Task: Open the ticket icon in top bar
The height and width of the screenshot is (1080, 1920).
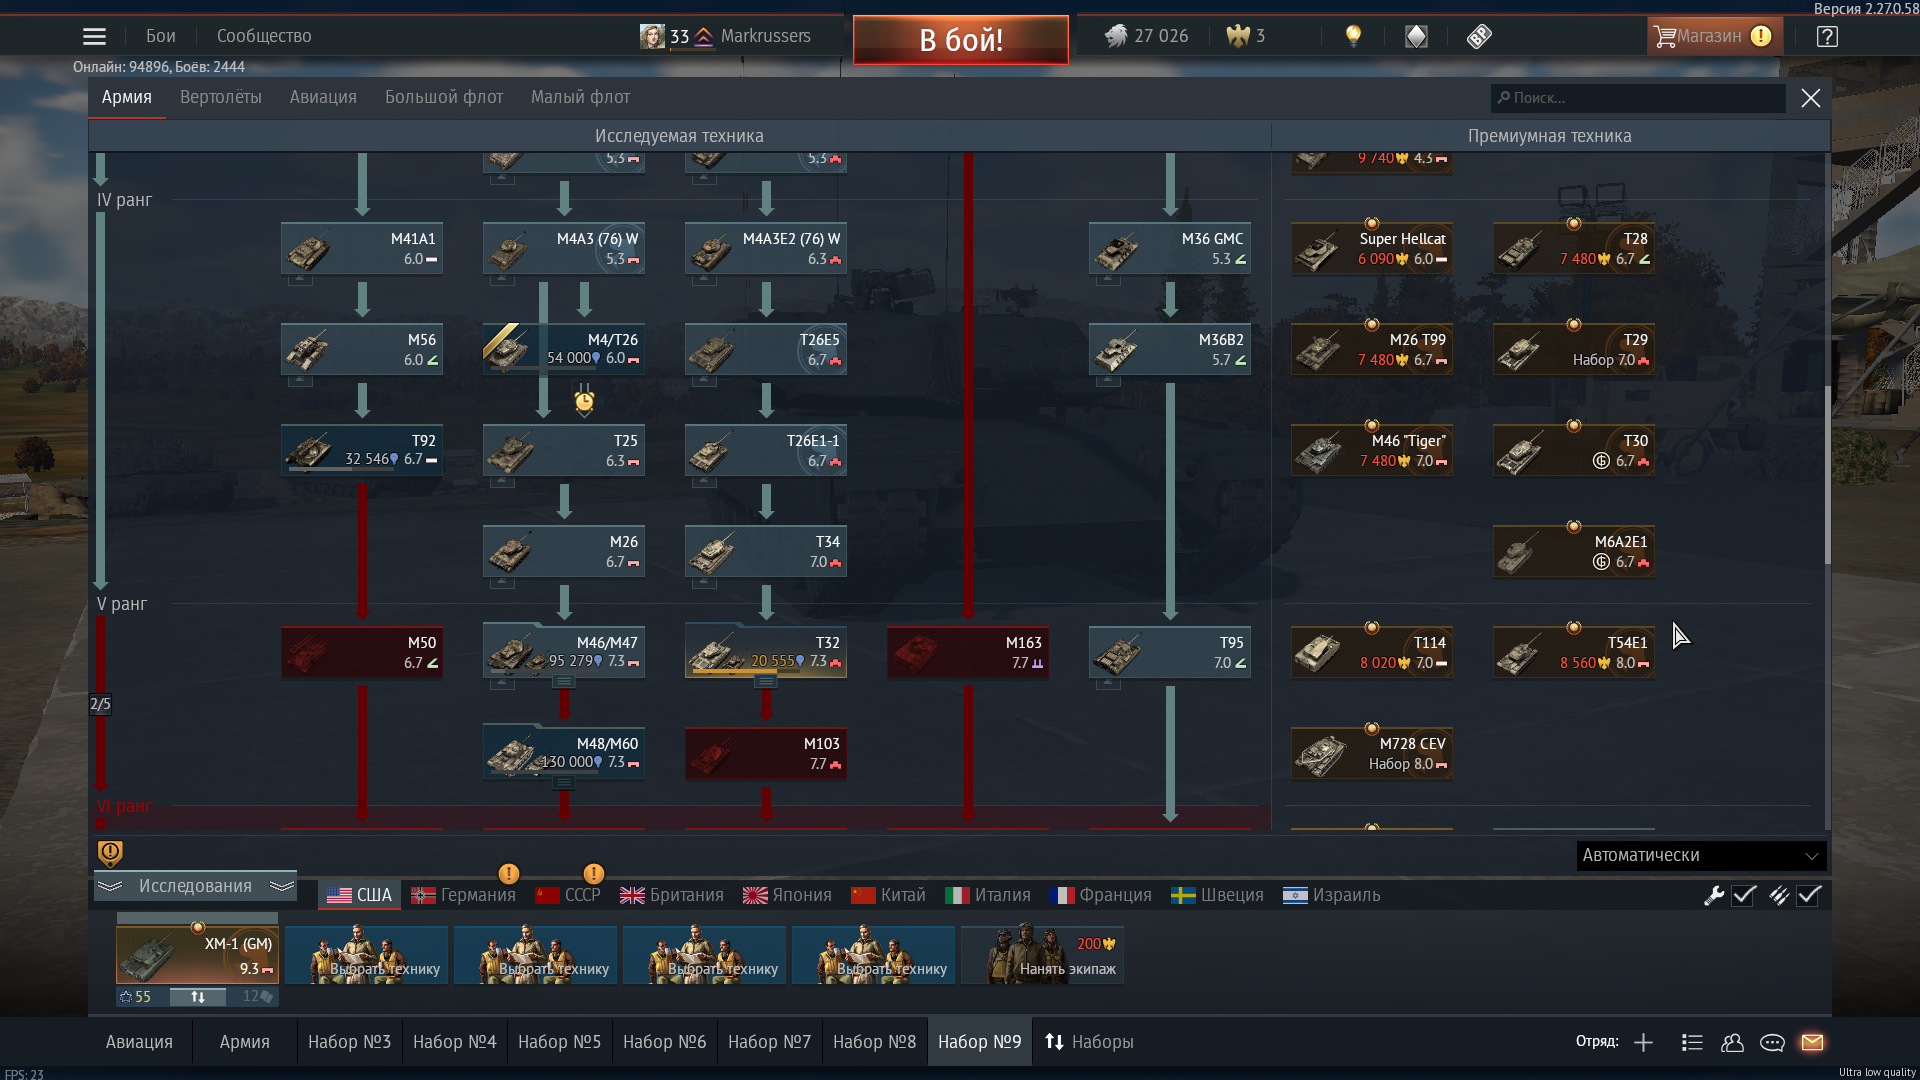Action: coord(1479,37)
